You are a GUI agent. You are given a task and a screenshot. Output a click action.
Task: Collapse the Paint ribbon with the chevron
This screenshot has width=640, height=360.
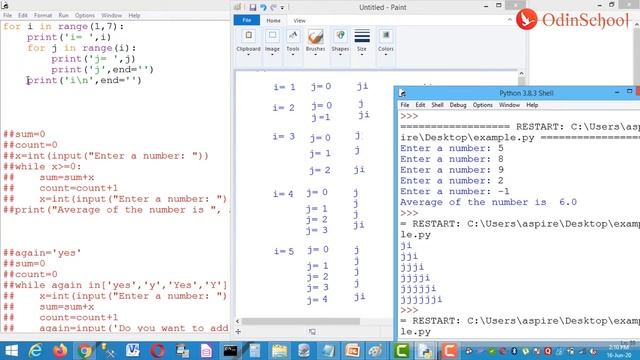(509, 20)
